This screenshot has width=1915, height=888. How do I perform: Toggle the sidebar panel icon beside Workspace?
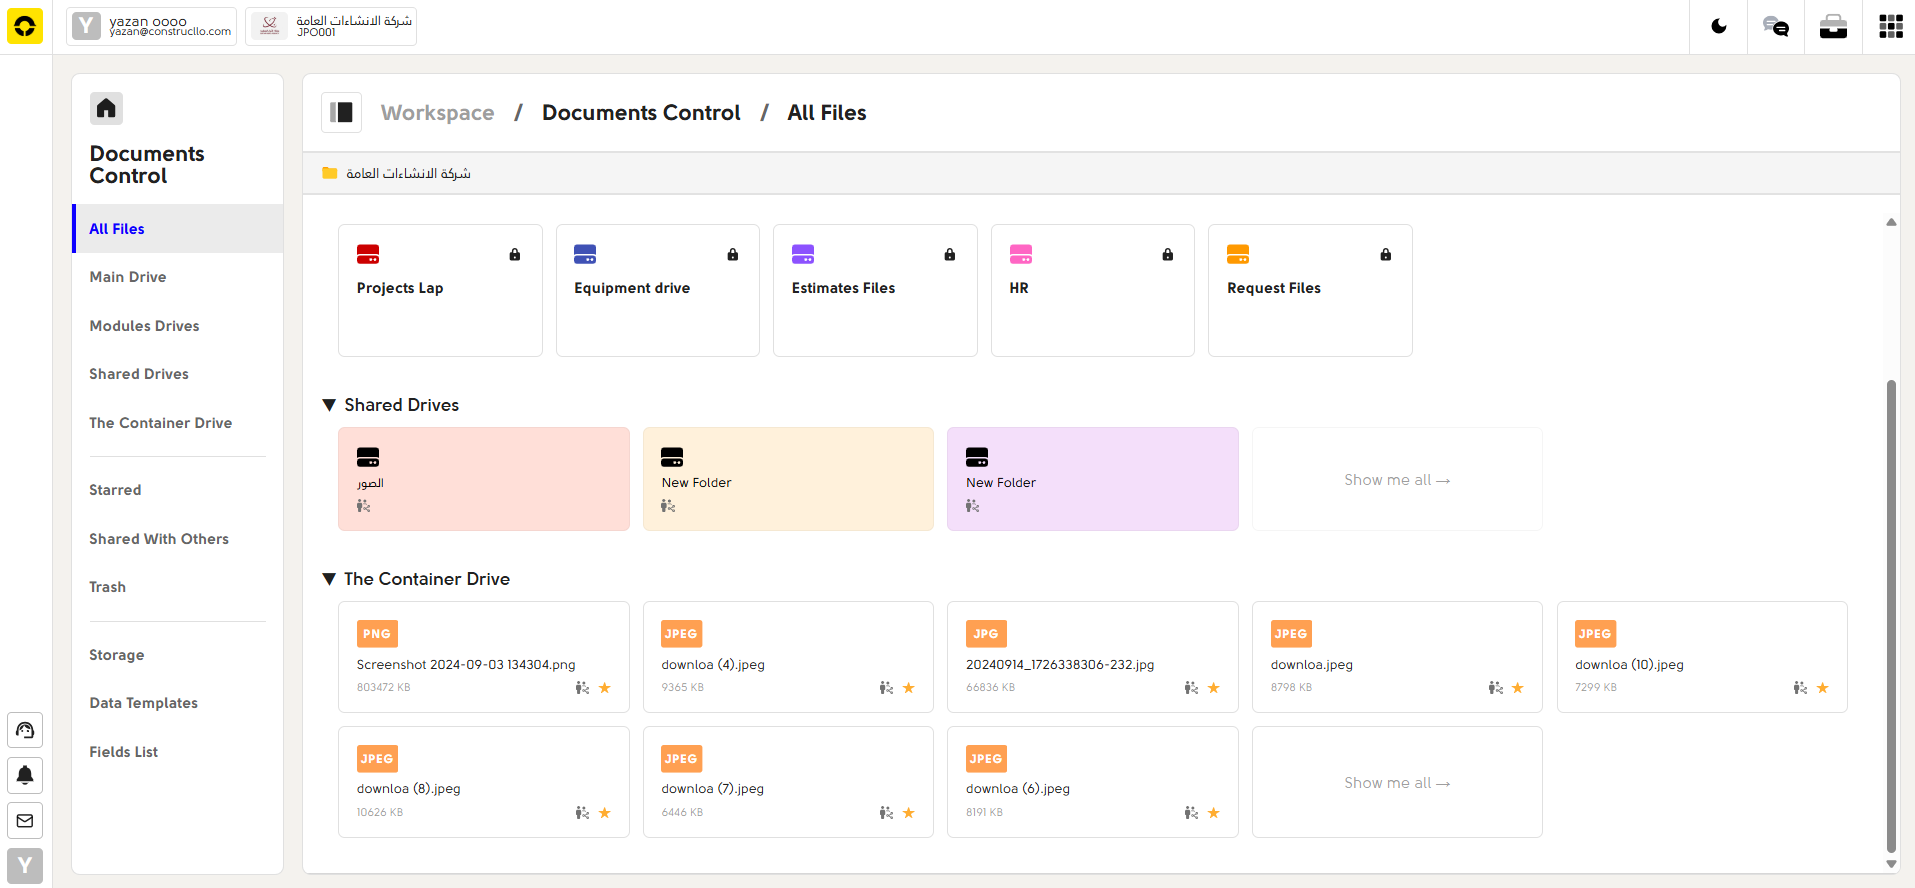(x=341, y=112)
